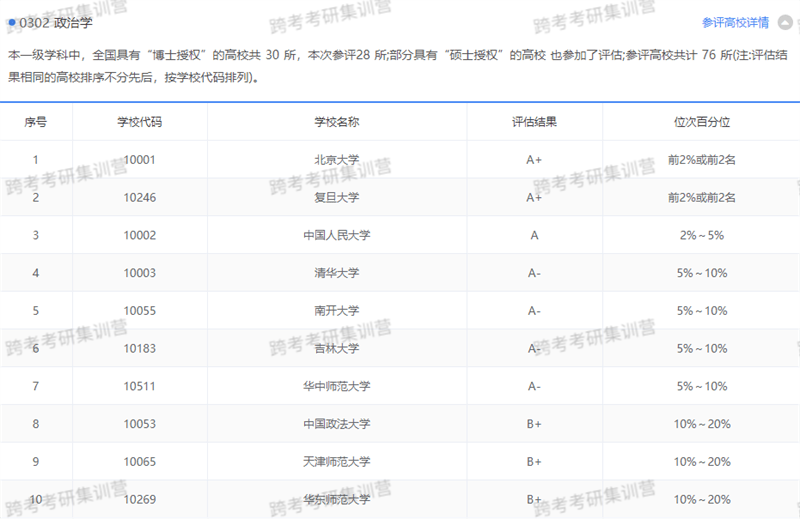Click 10%~20% in 天津师范大学 row

coord(702,462)
